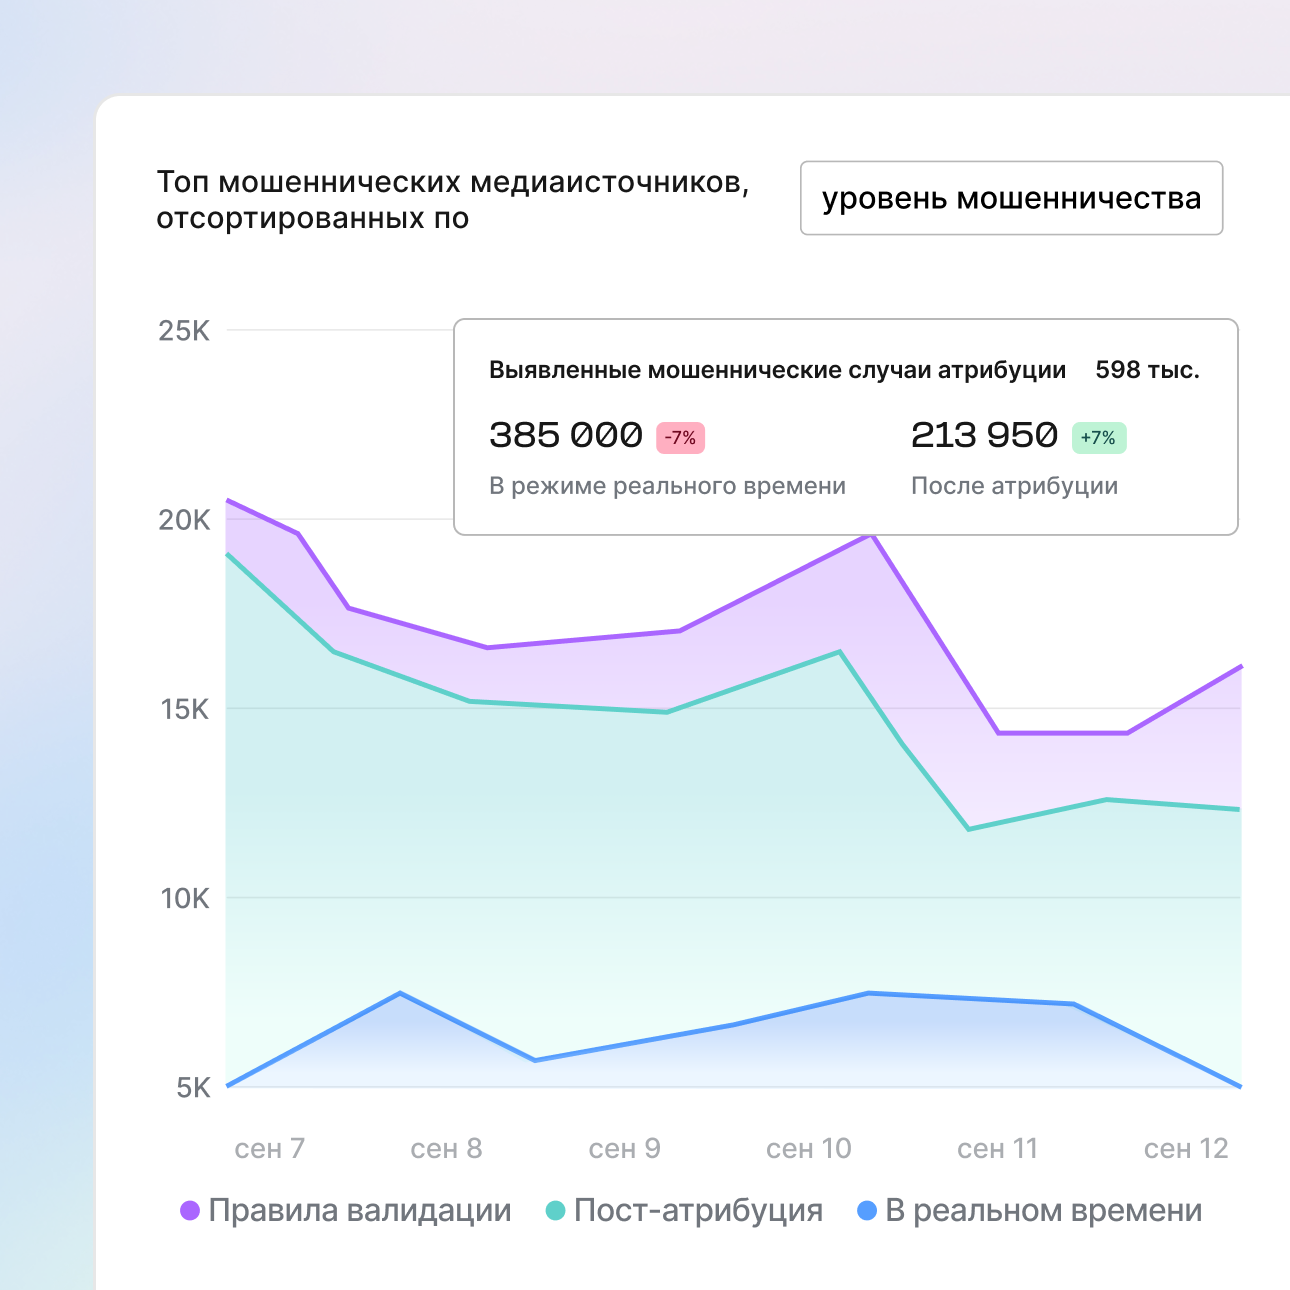Viewport: 1290px width, 1290px height.
Task: Click the teal Пост-атрибуция legend dot
Action: point(555,1211)
